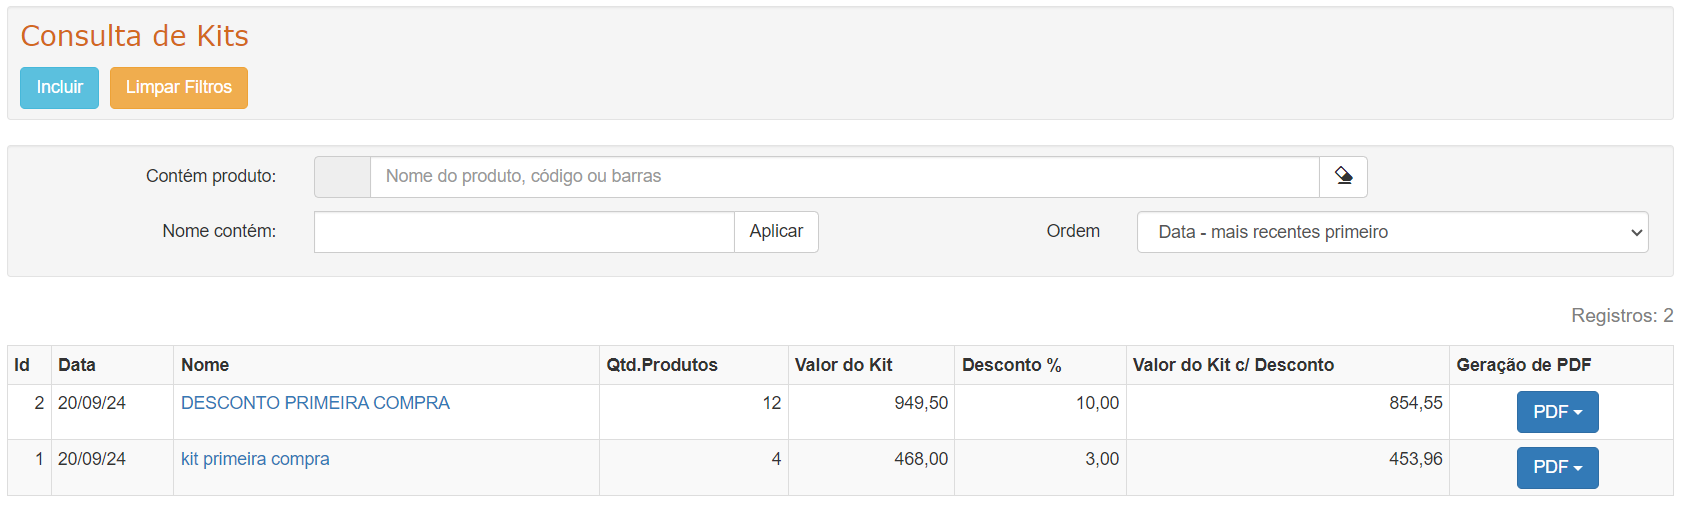Viewport: 1681px width, 511px height.
Task: Click the grey product code box
Action: point(342,177)
